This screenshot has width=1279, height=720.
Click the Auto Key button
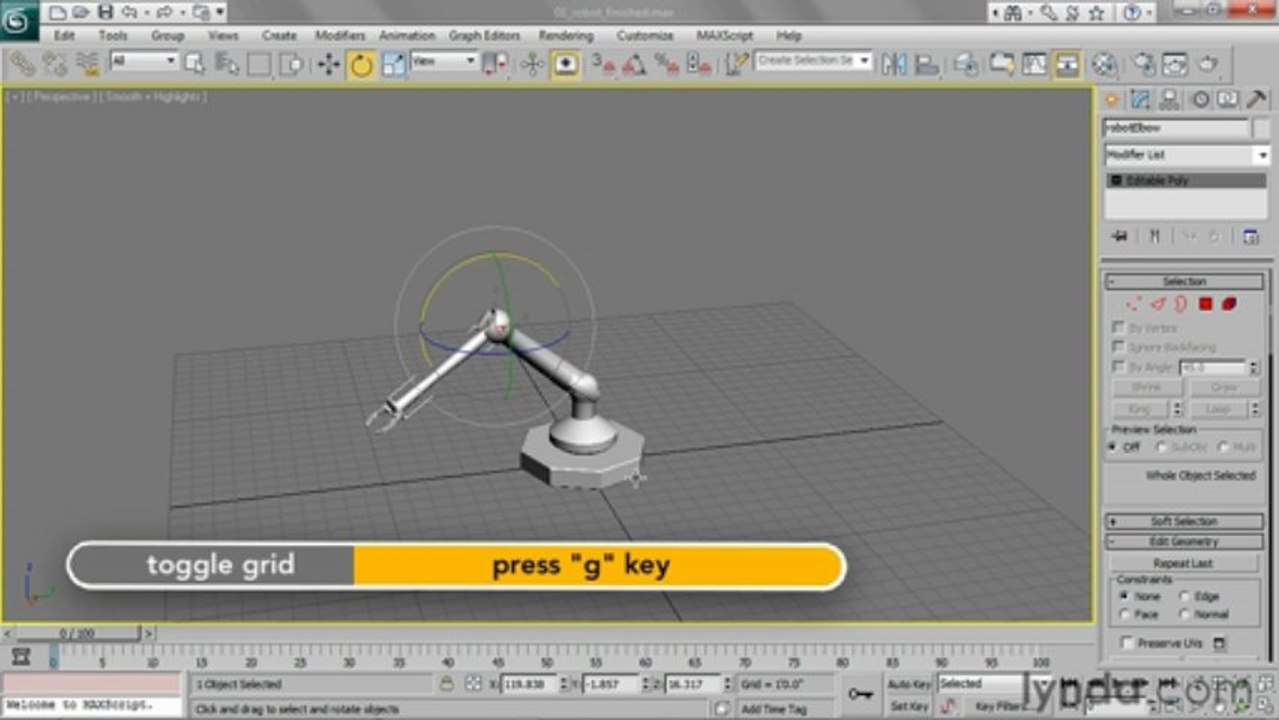coord(908,684)
